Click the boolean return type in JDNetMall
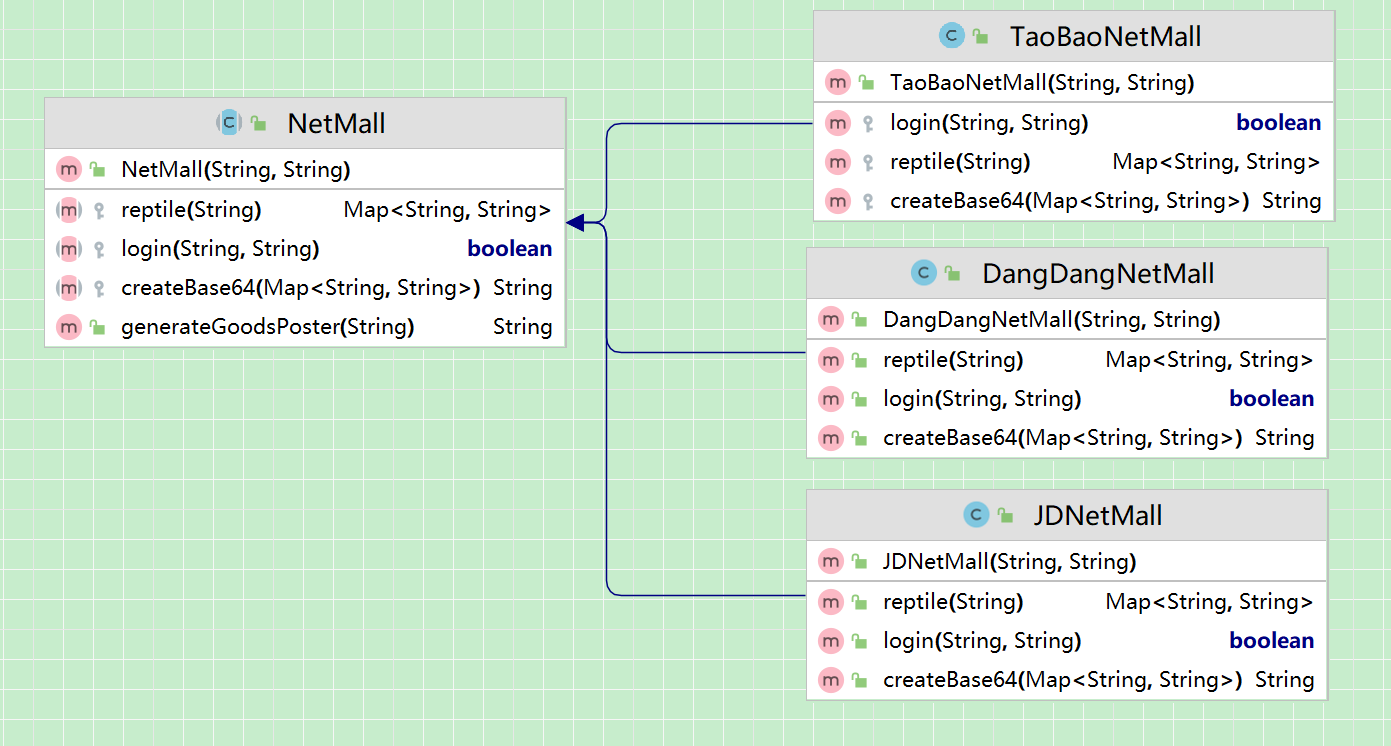The image size is (1391, 746). pyautogui.click(x=1271, y=640)
